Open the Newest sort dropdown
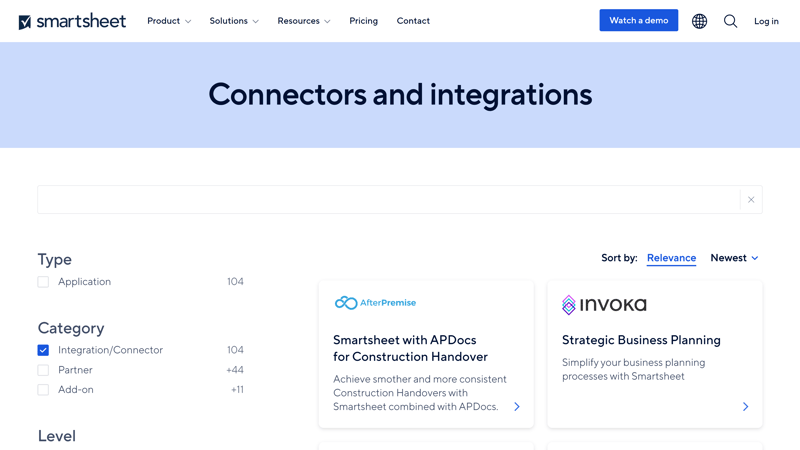Viewport: 800px width, 450px height. coord(734,258)
